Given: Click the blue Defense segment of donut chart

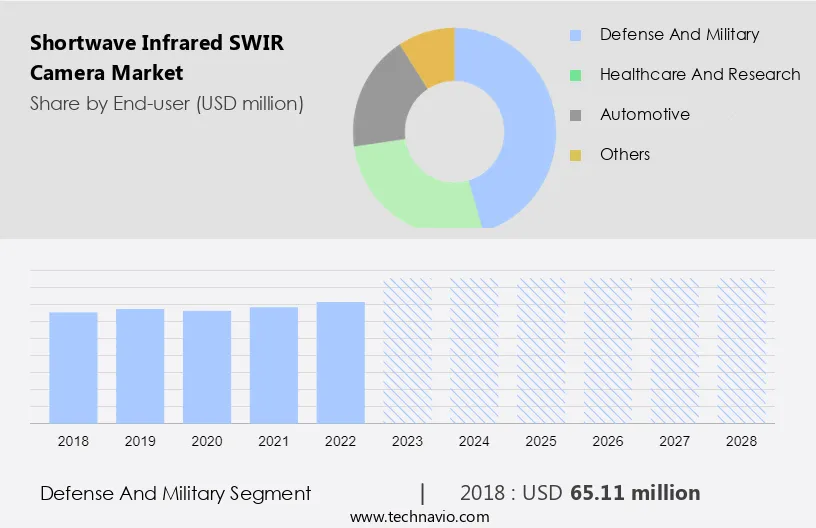Looking at the screenshot, I should [525, 120].
